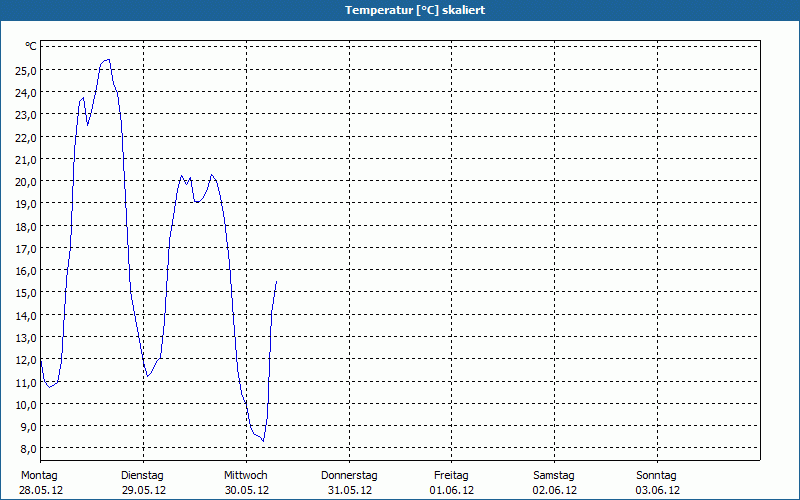This screenshot has height=500, width=800.
Task: Select the 12,0 axis label
Action: click(x=26, y=360)
